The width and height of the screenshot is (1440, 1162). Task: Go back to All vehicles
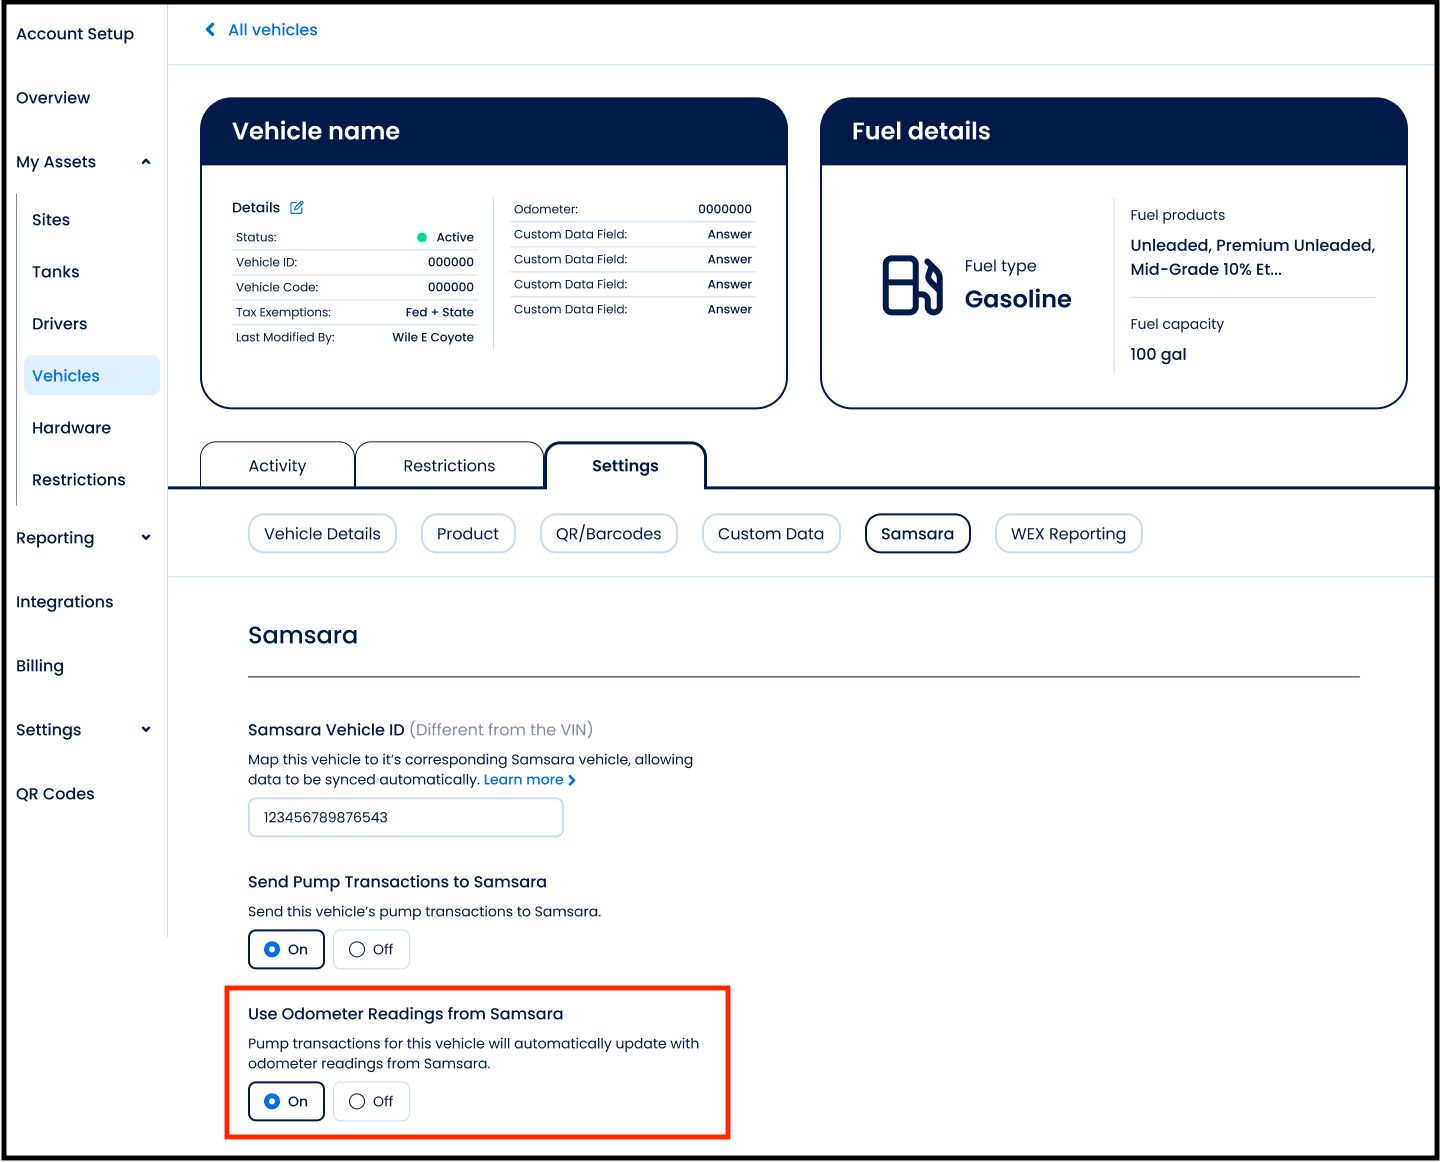tap(272, 30)
